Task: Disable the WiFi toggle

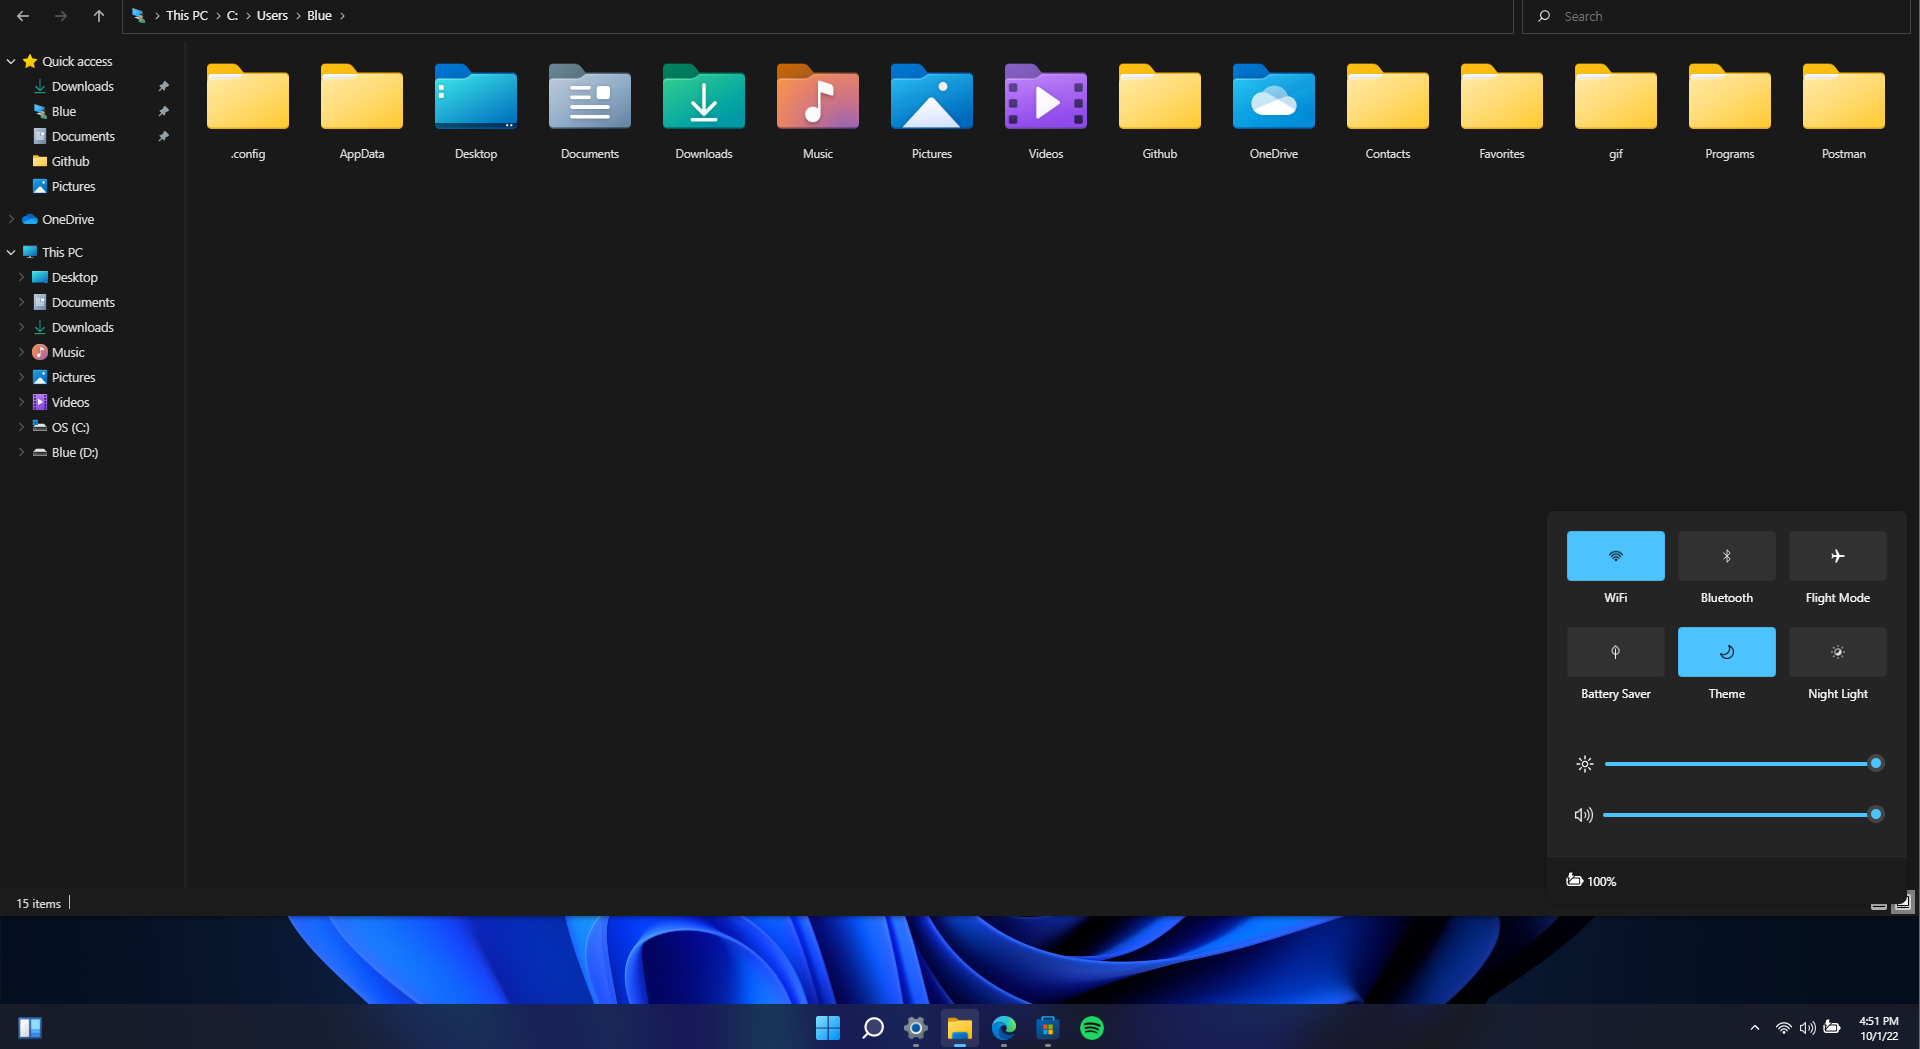Action: tap(1615, 556)
